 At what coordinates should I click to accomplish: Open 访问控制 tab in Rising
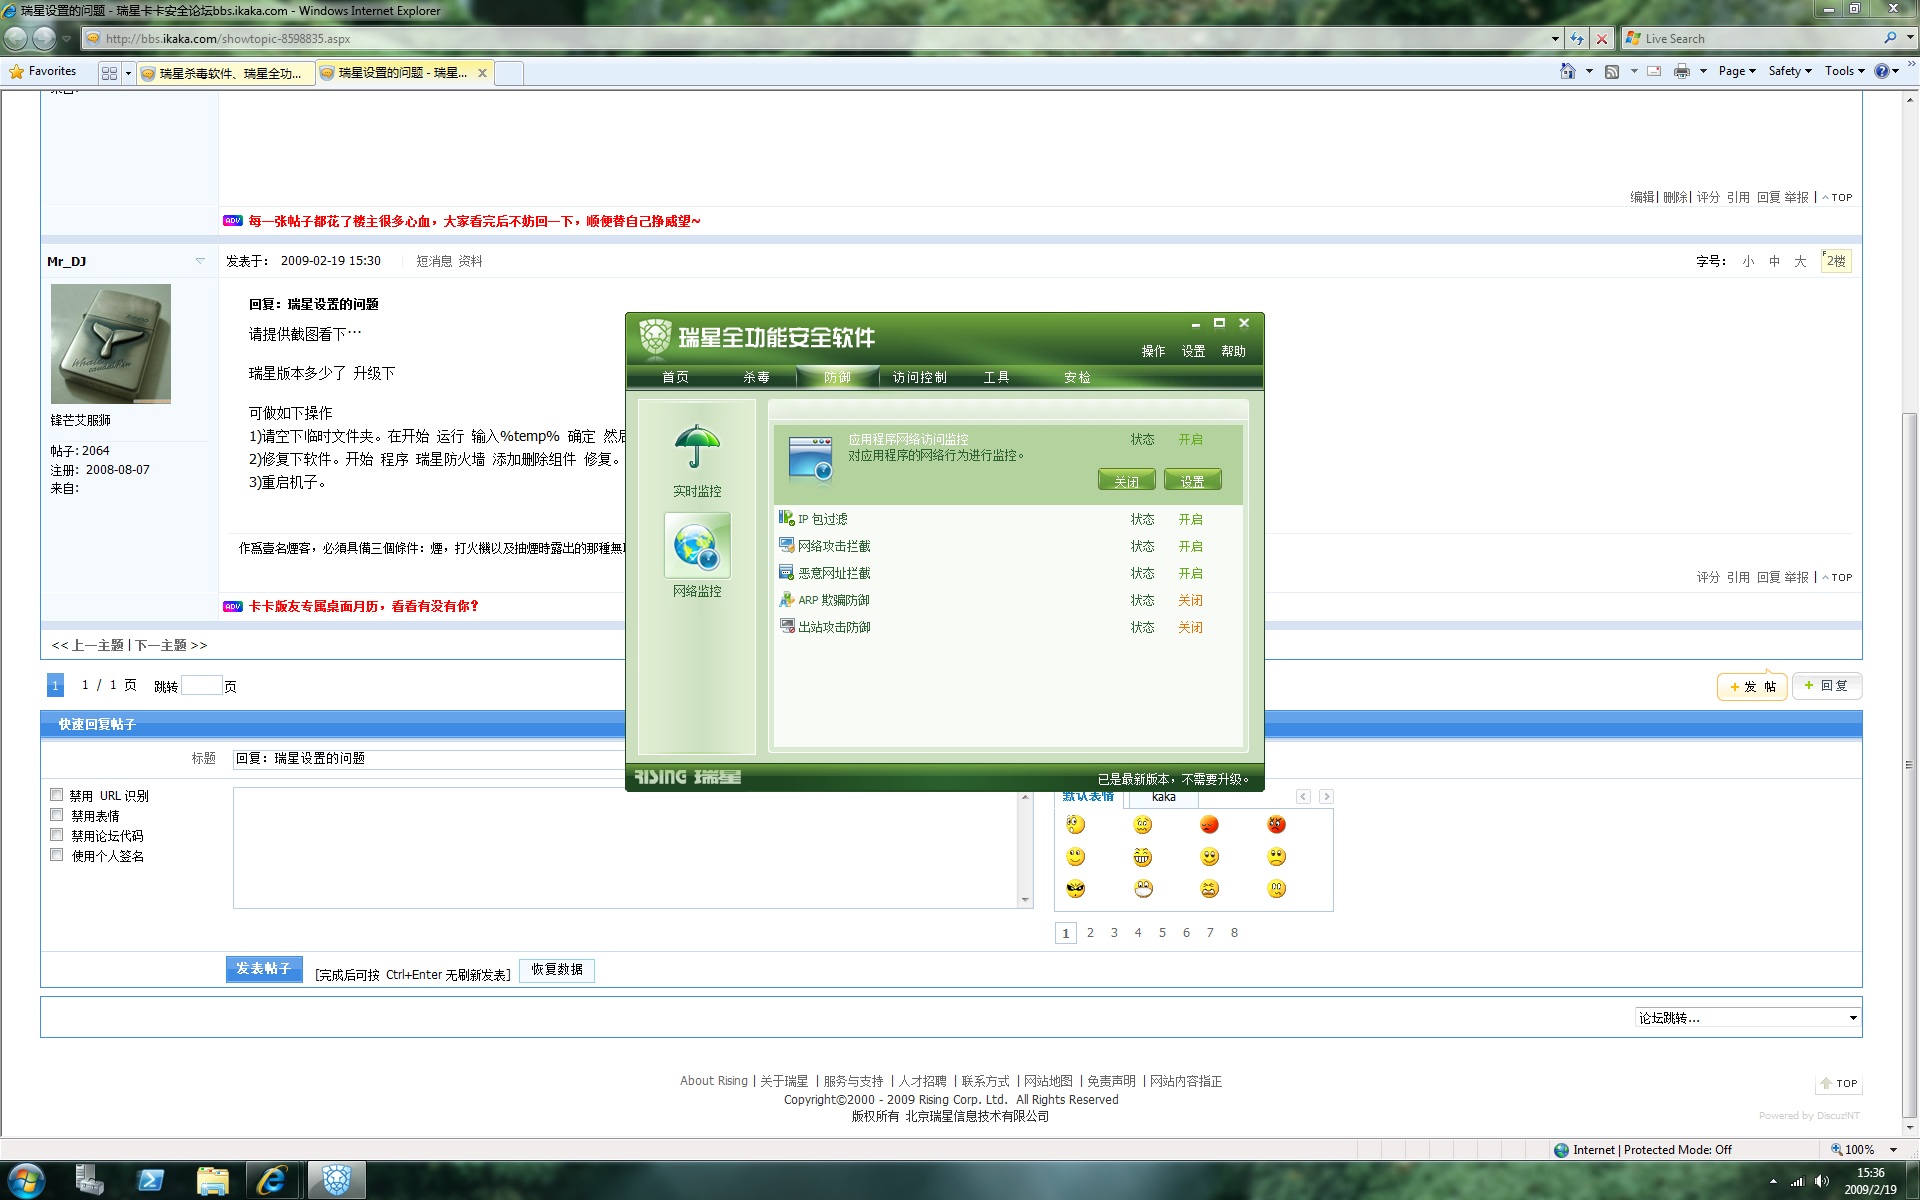click(919, 377)
